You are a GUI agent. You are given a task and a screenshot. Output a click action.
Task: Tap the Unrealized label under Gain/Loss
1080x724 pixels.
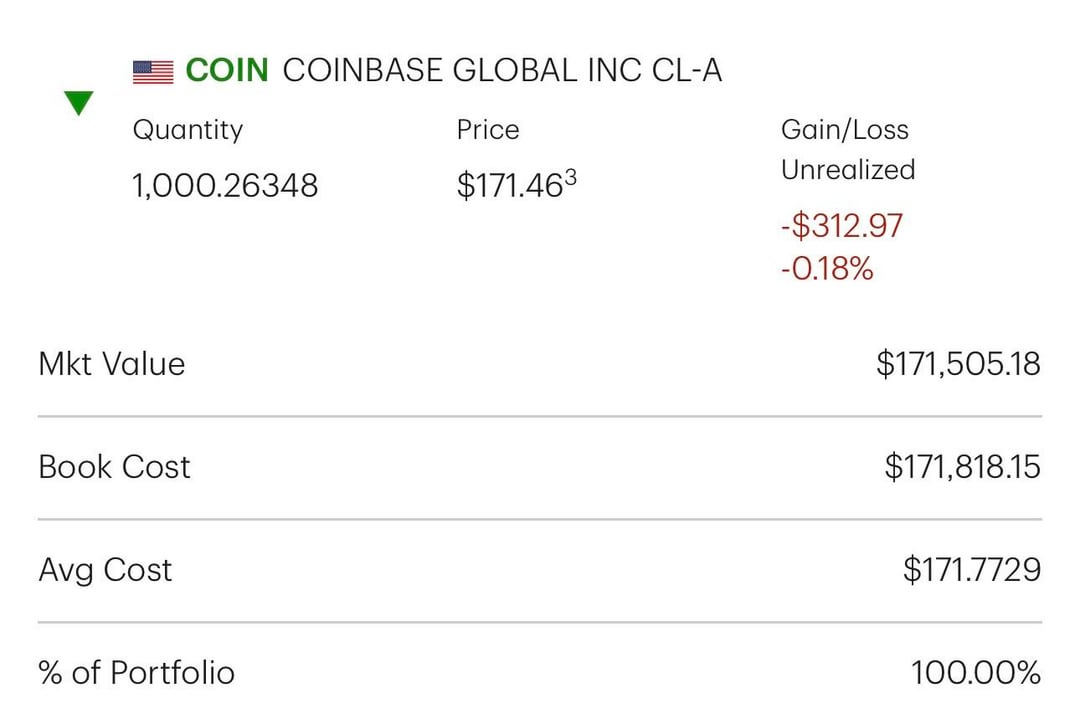(847, 170)
